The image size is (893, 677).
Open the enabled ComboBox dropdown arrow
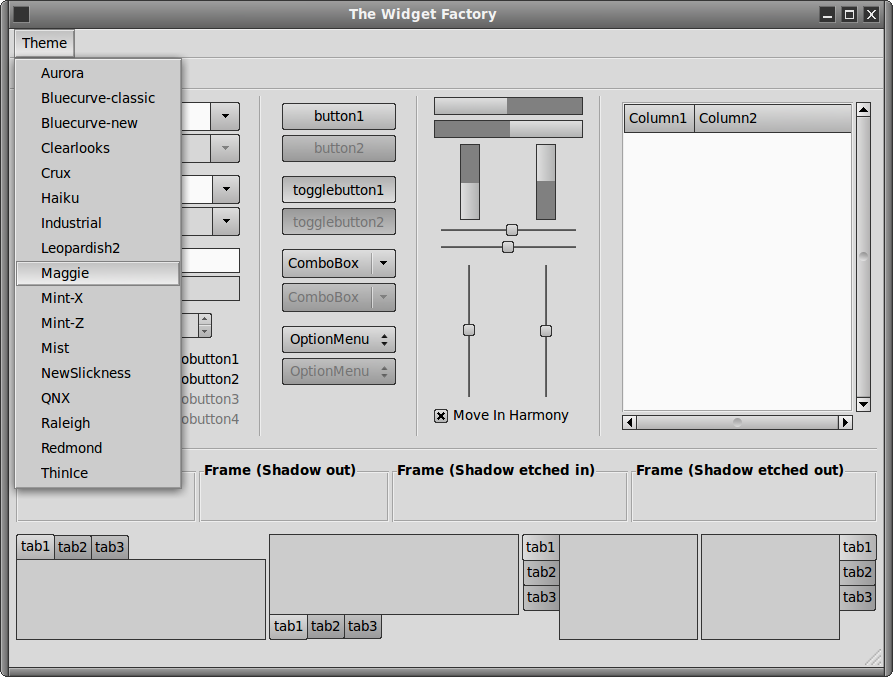(x=383, y=263)
